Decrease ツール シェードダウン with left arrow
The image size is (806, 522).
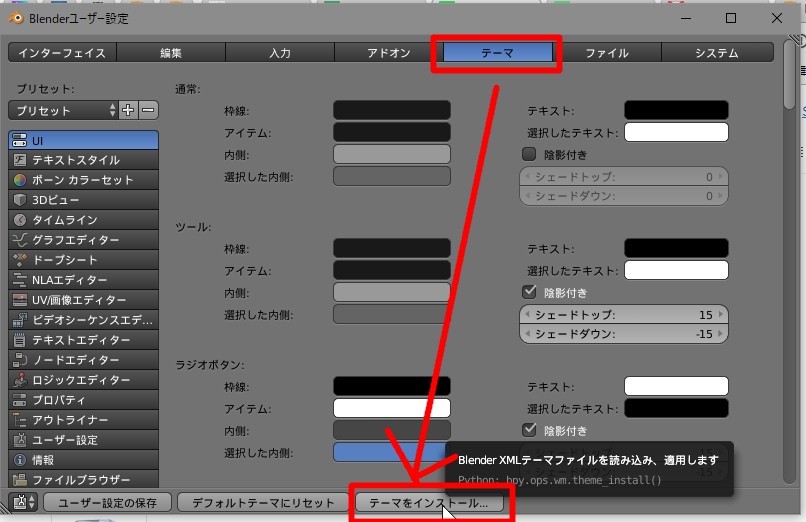[x=526, y=334]
